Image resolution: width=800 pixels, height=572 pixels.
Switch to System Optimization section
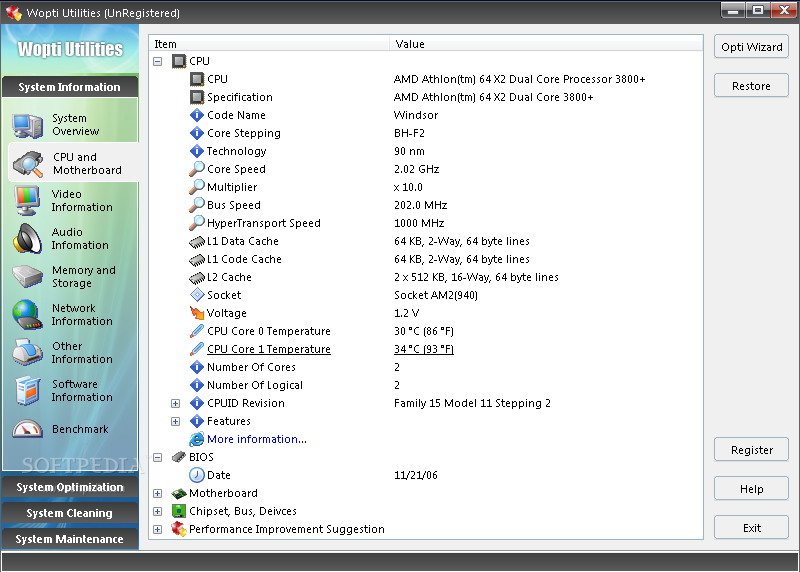click(x=70, y=487)
